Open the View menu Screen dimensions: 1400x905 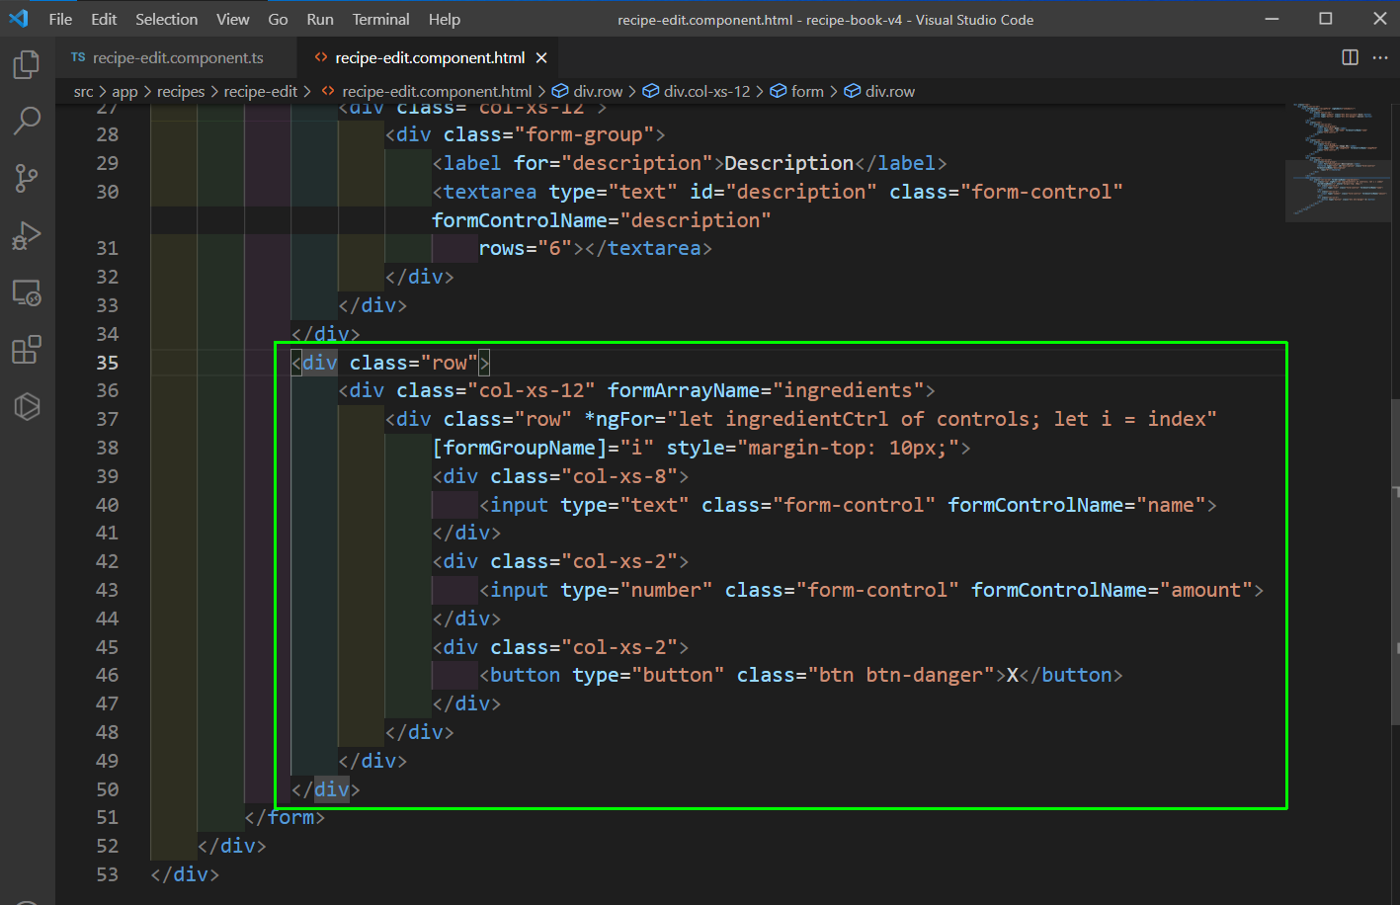(x=233, y=19)
